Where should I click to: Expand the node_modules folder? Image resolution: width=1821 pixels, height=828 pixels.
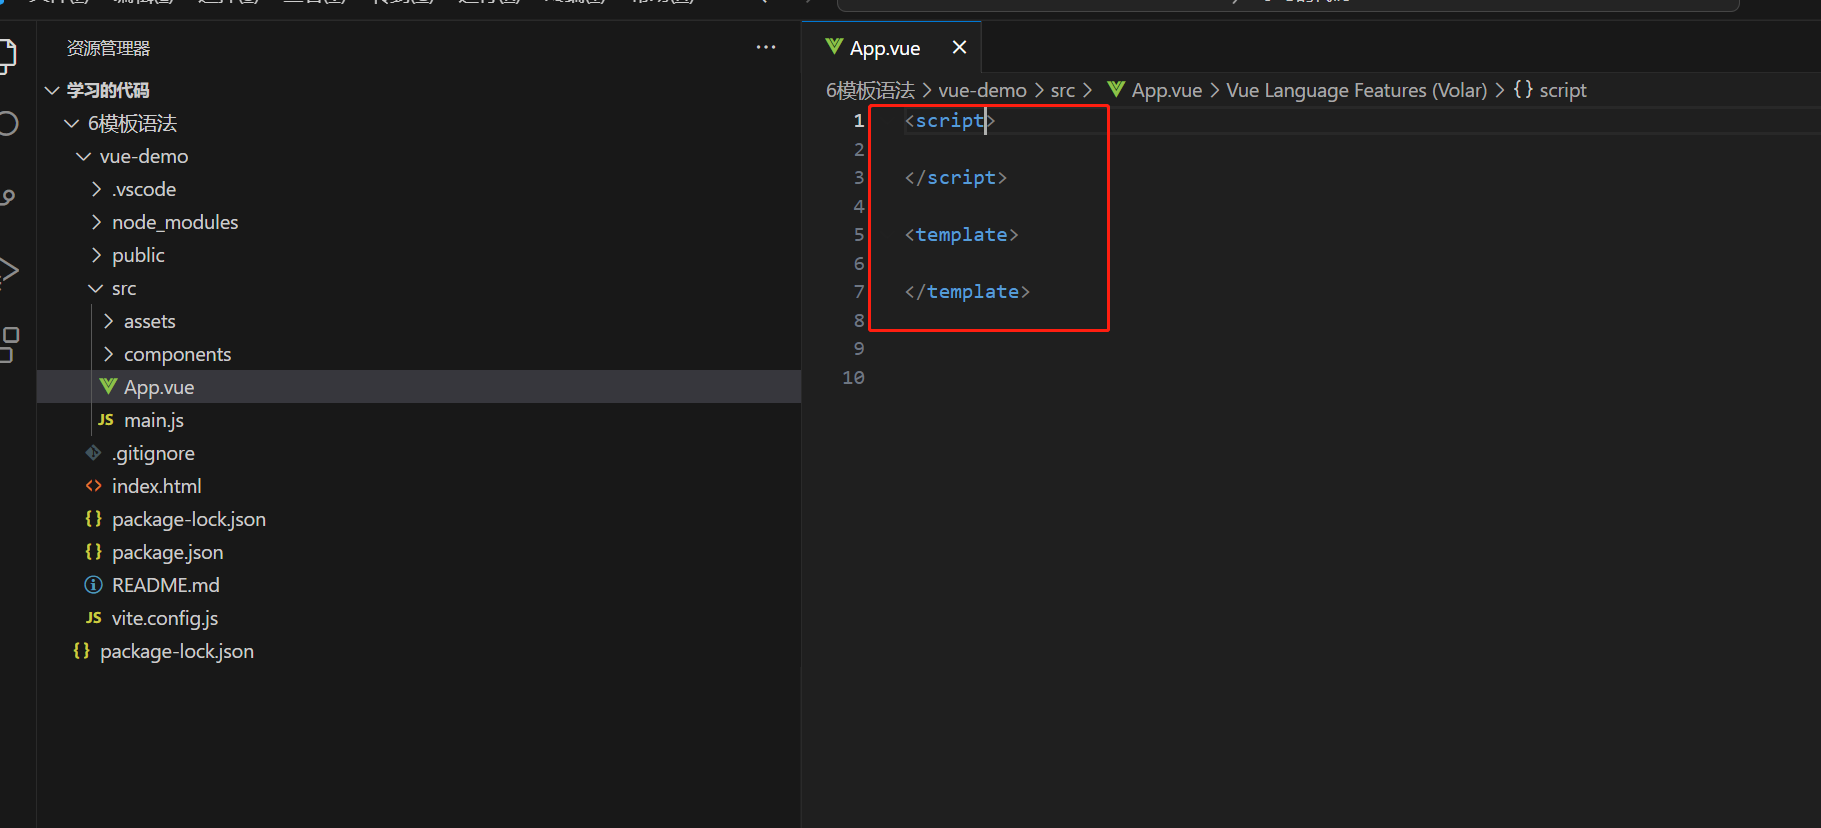pyautogui.click(x=96, y=222)
